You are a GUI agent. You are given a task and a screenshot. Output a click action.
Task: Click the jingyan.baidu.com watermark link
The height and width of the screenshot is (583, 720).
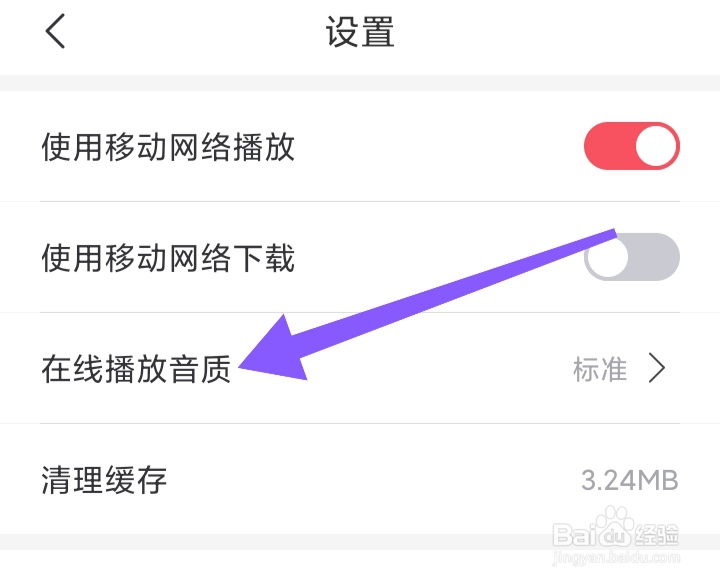[616, 558]
